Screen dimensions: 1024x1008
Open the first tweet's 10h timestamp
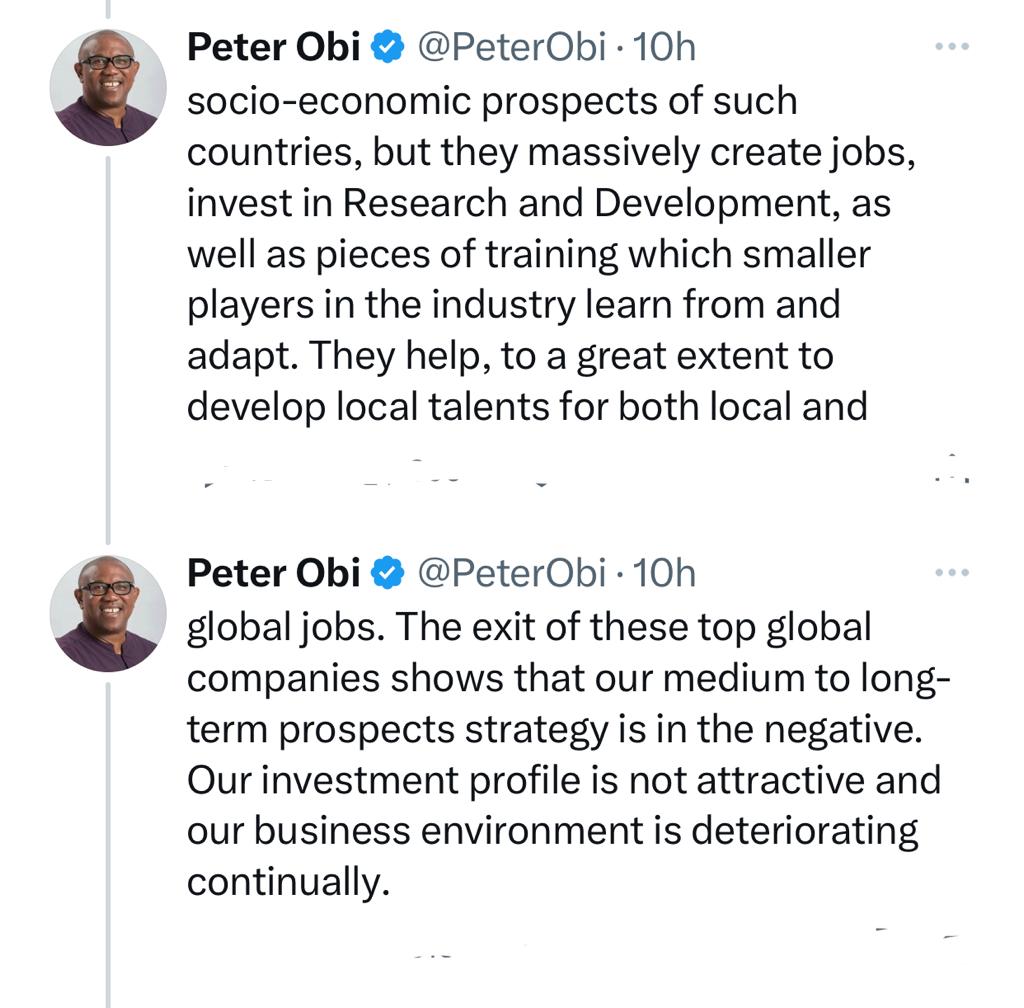(x=665, y=47)
